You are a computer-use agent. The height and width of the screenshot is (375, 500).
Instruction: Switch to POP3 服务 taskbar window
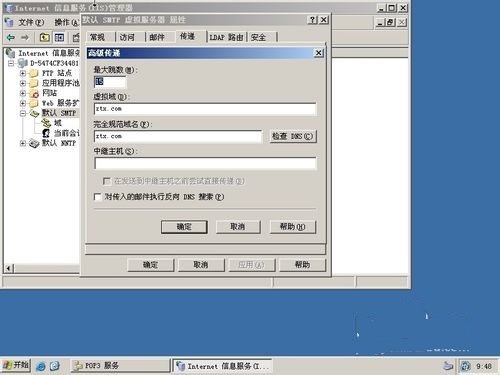tap(121, 366)
